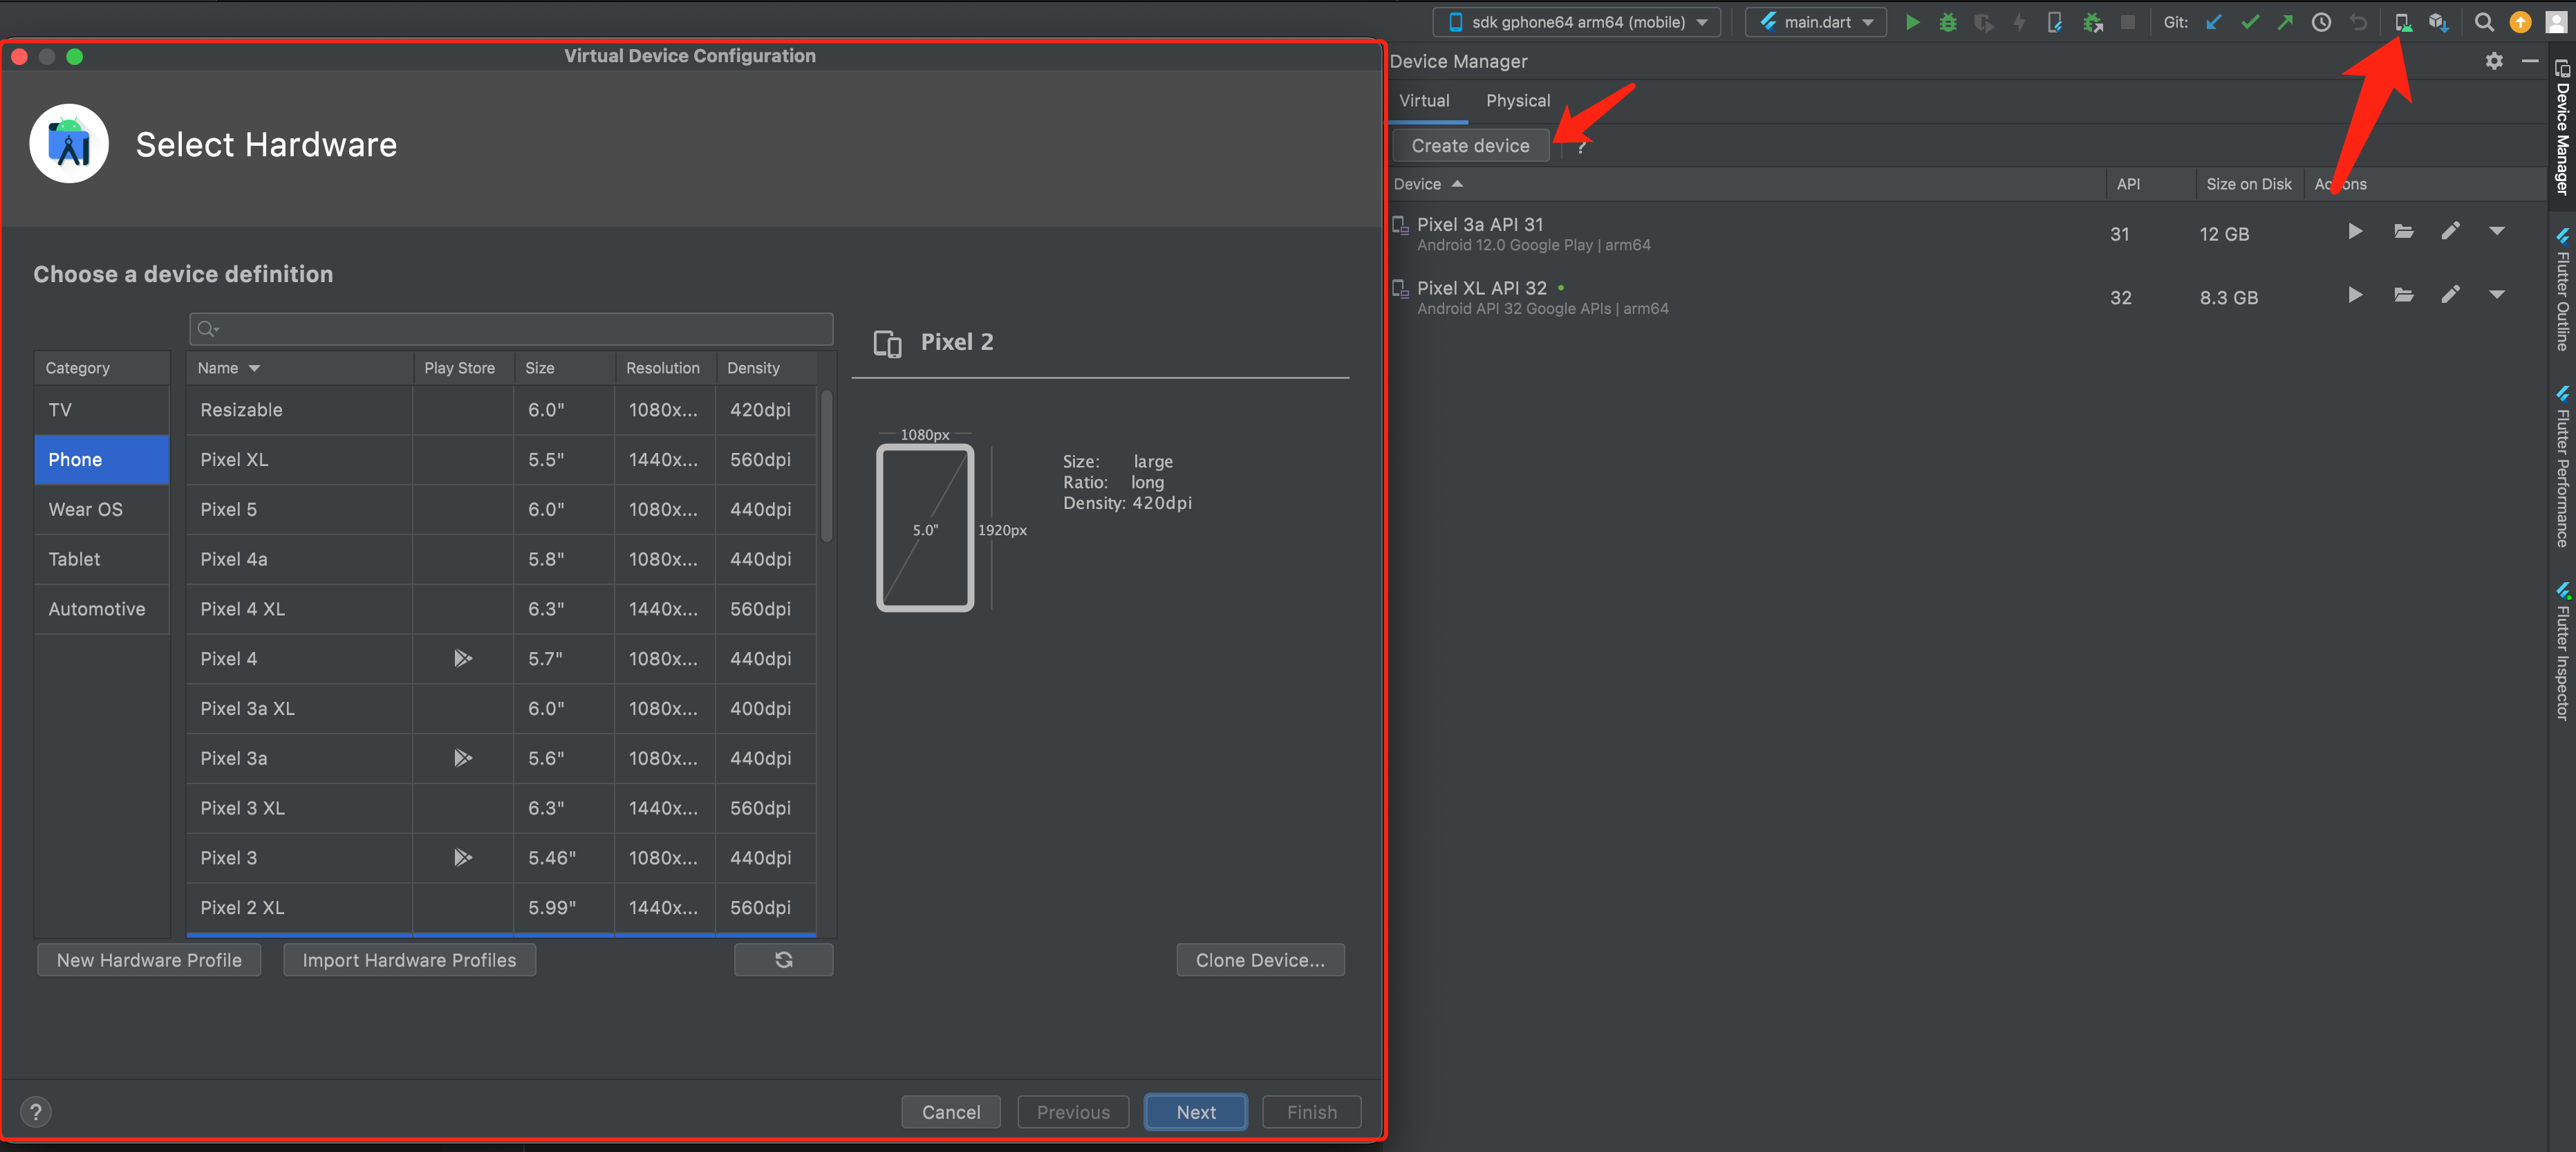
Task: Open sdk gphone64 device selector dropdown
Action: point(1577,22)
